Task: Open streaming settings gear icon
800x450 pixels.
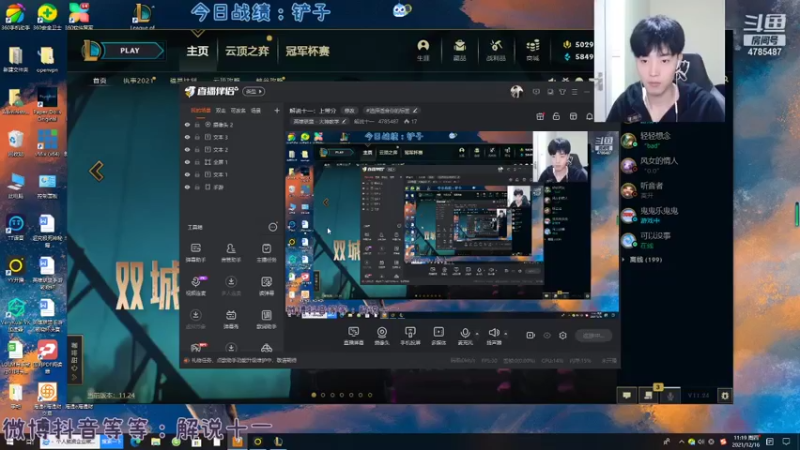Action: point(563,335)
